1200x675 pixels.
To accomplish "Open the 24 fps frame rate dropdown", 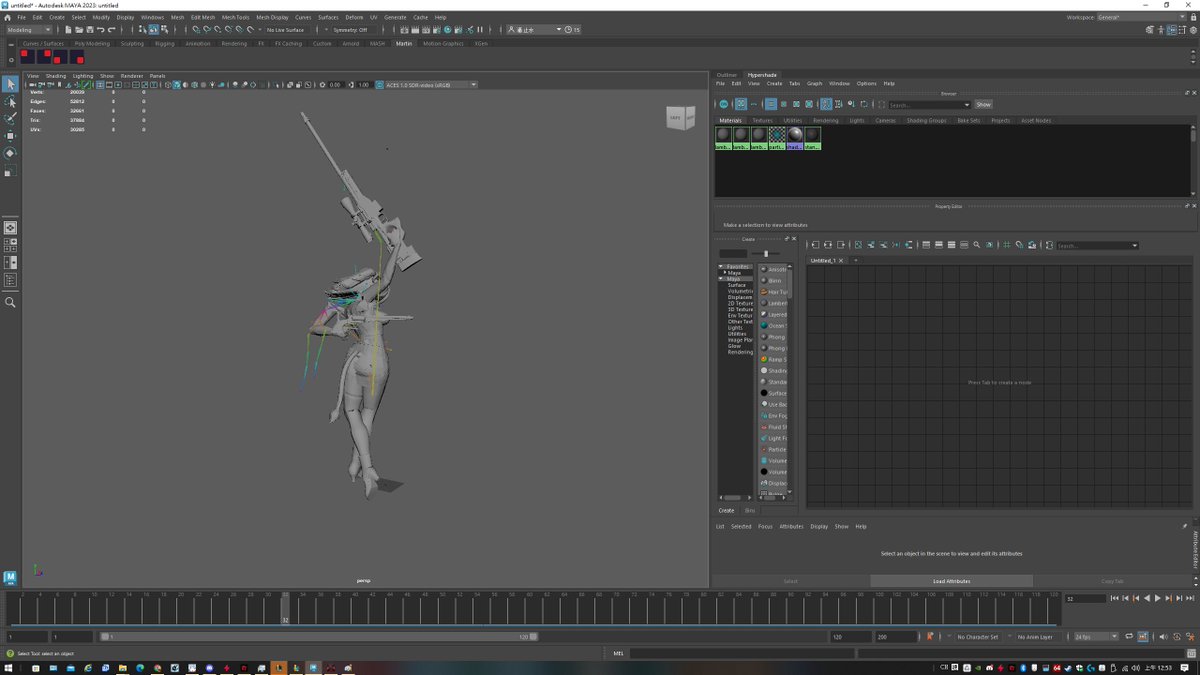I will (x=1095, y=636).
